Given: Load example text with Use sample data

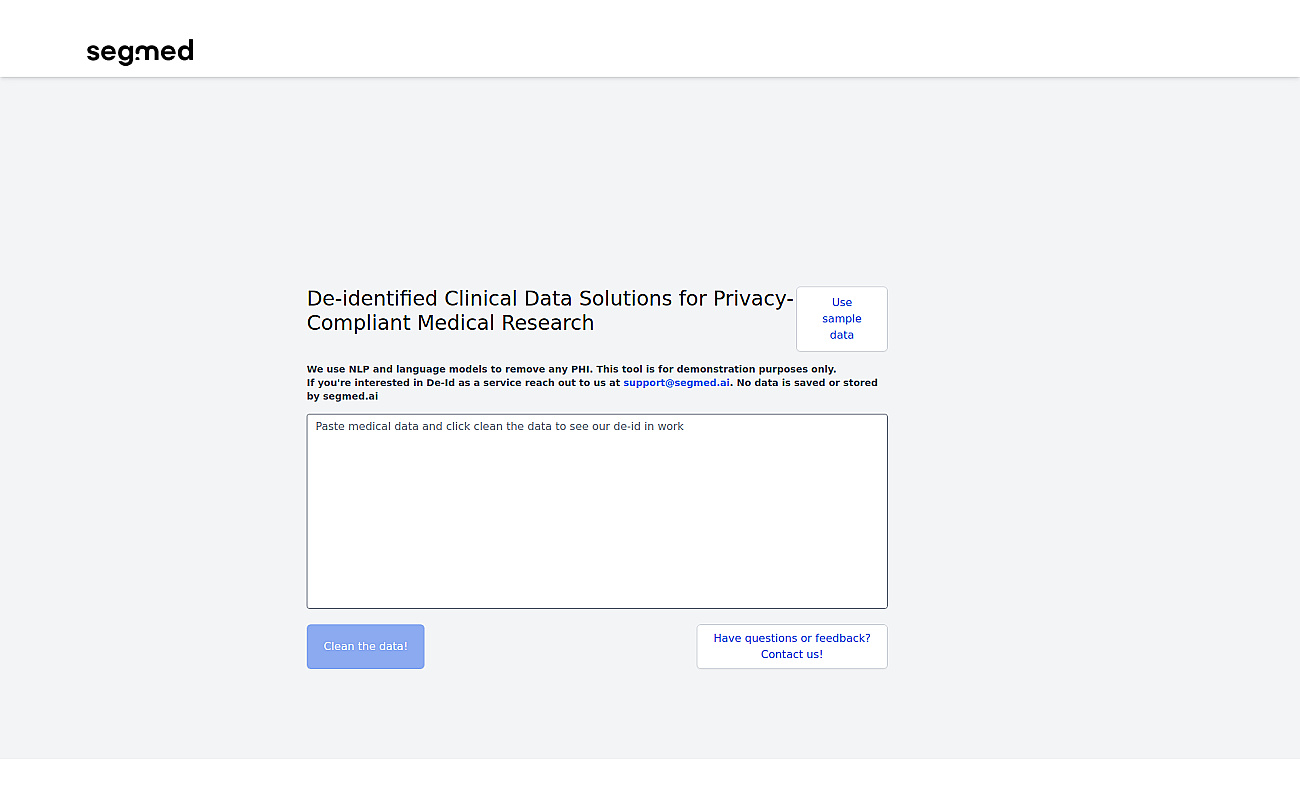Looking at the screenshot, I should [841, 319].
